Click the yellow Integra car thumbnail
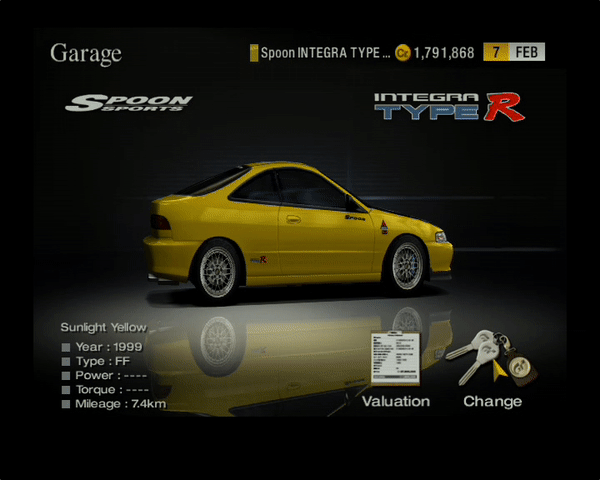 tap(298, 231)
